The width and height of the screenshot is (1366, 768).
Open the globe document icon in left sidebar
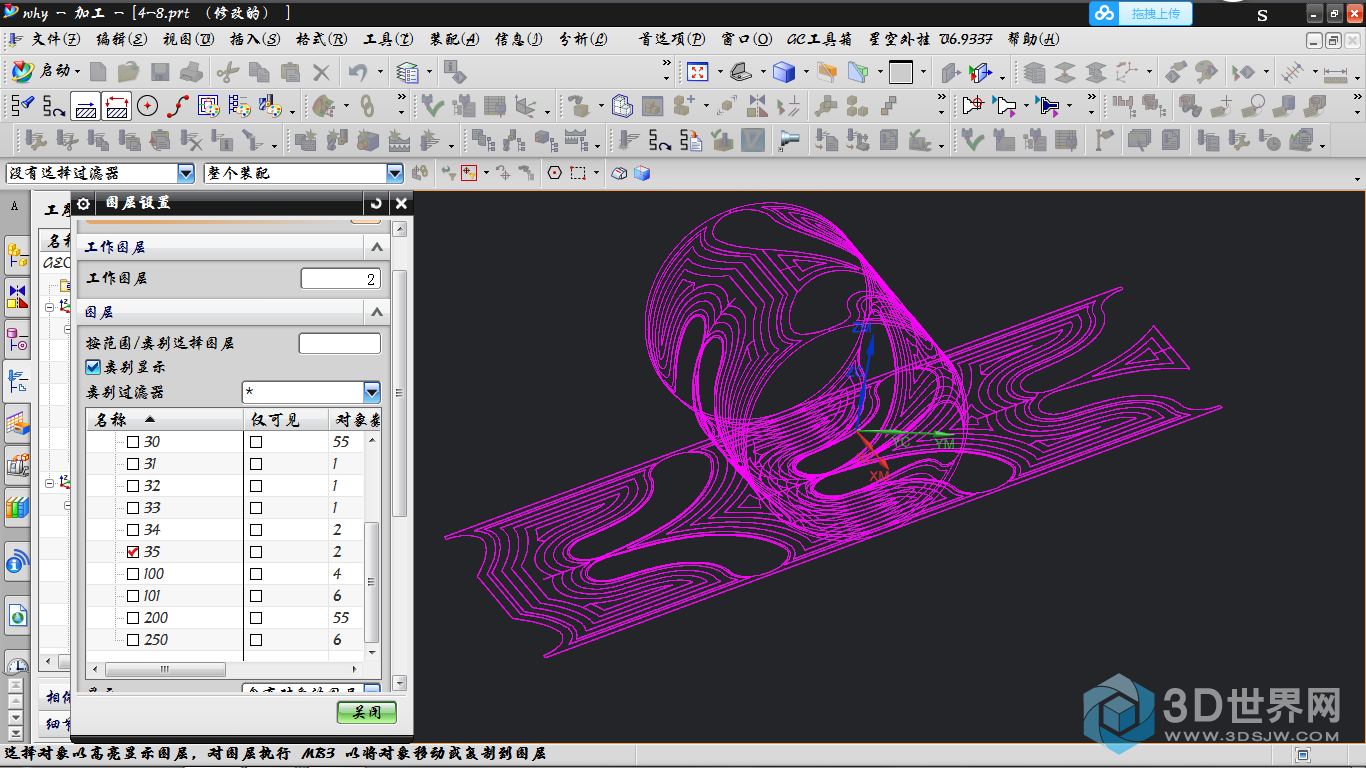(x=17, y=616)
